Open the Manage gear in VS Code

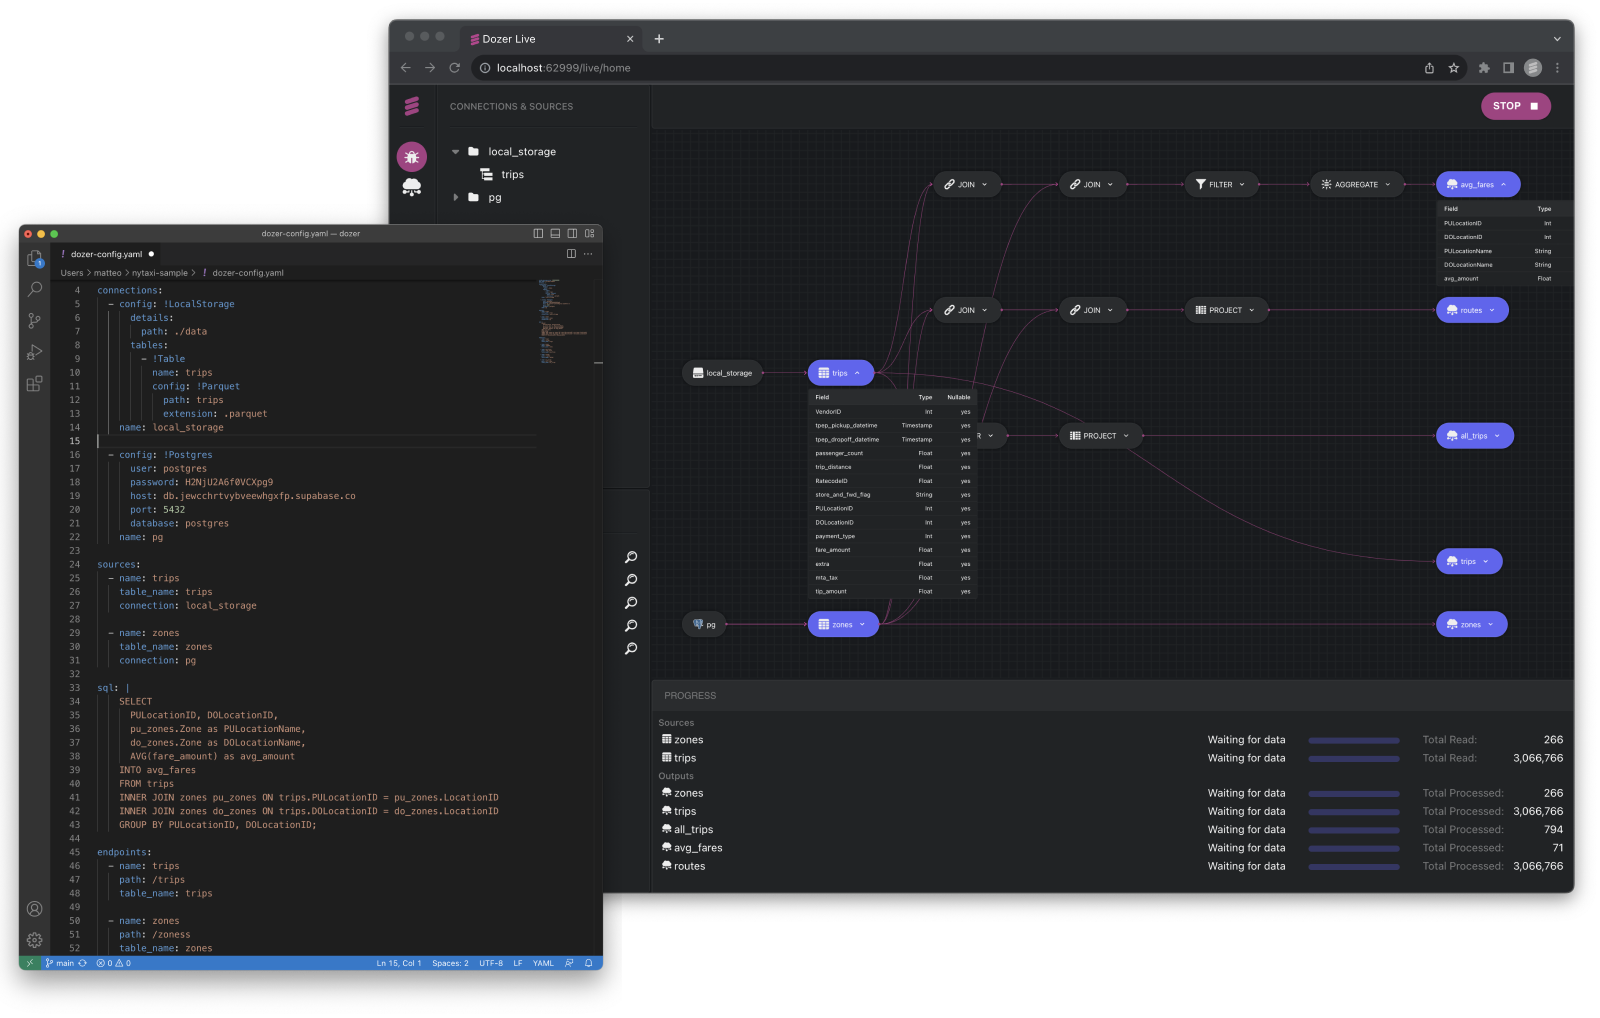click(x=34, y=940)
